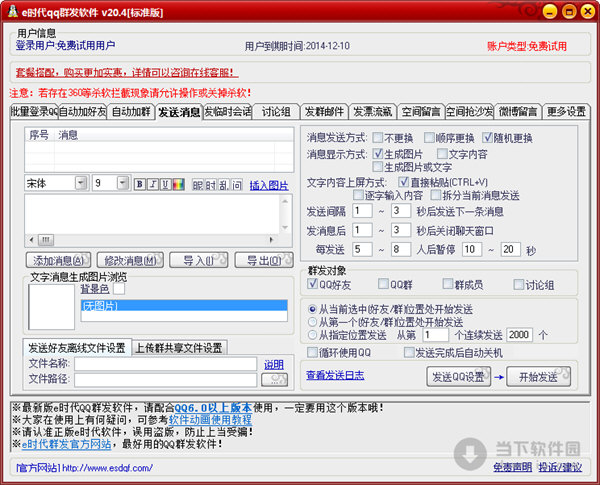Click up arrow of message editor vertical scrollbar
600x485 pixels.
tap(285, 201)
